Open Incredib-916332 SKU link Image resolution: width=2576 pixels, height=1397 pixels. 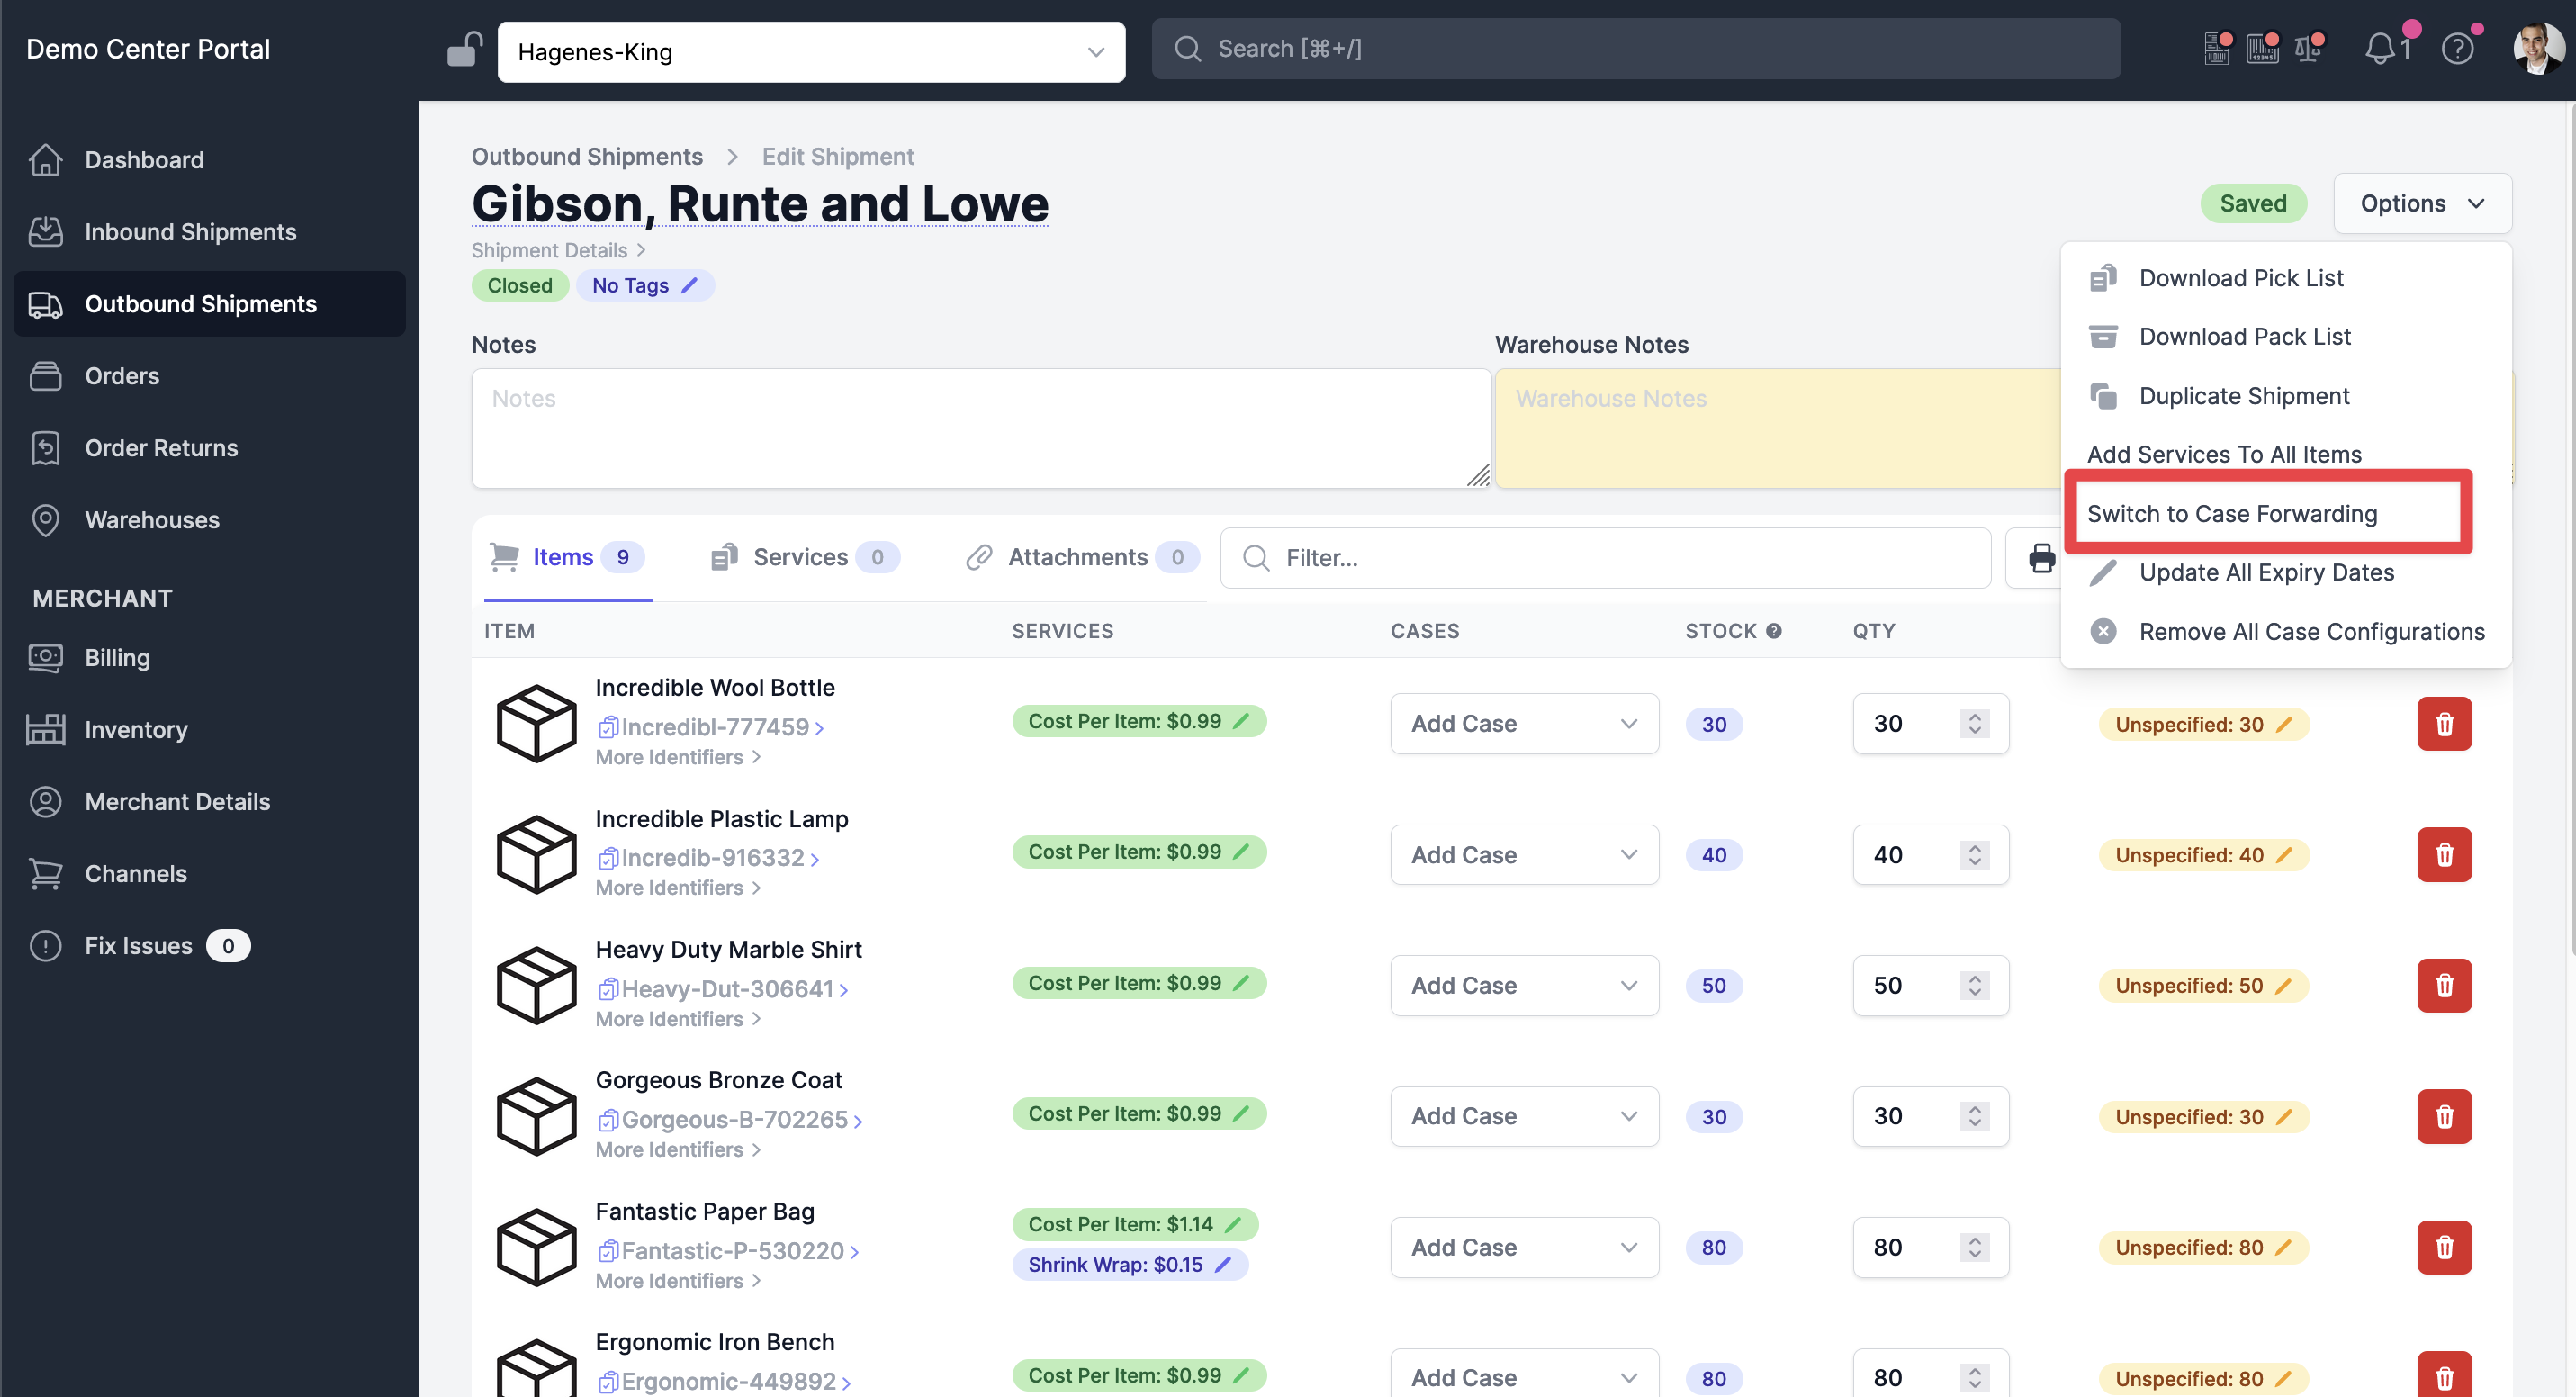[x=713, y=859]
